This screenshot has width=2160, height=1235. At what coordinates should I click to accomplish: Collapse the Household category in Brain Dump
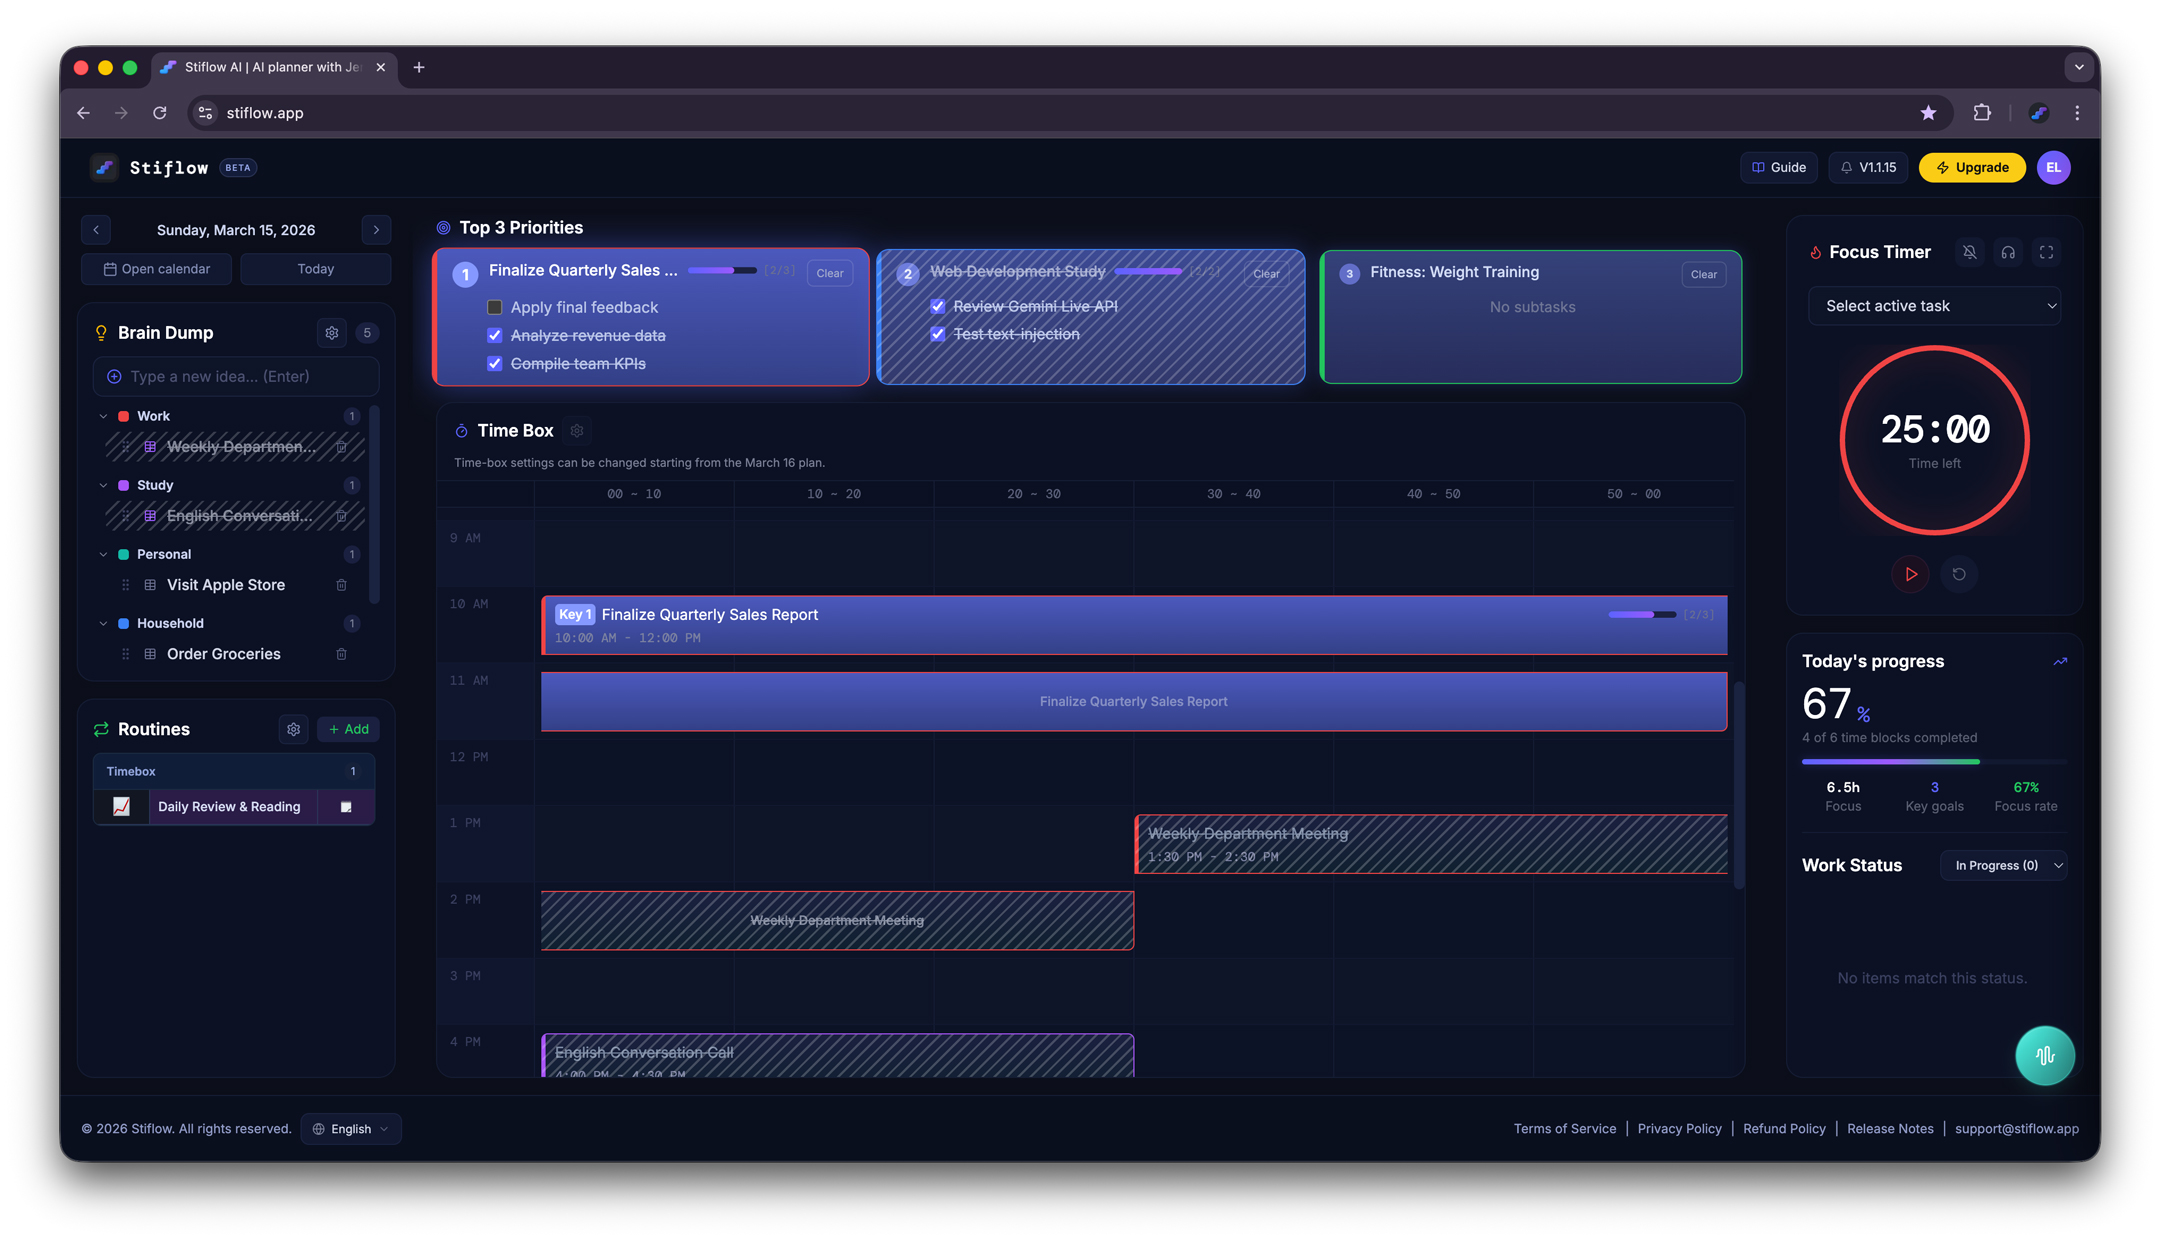pos(103,623)
